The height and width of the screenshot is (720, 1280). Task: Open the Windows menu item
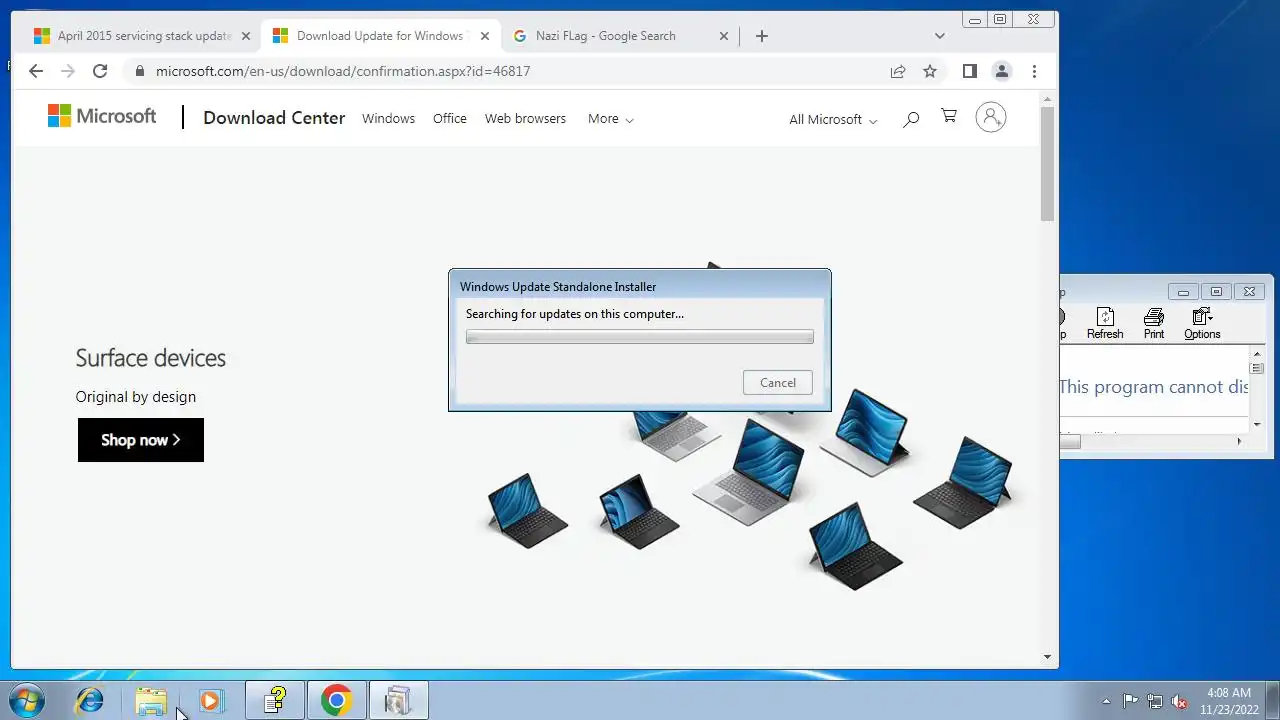[388, 118]
